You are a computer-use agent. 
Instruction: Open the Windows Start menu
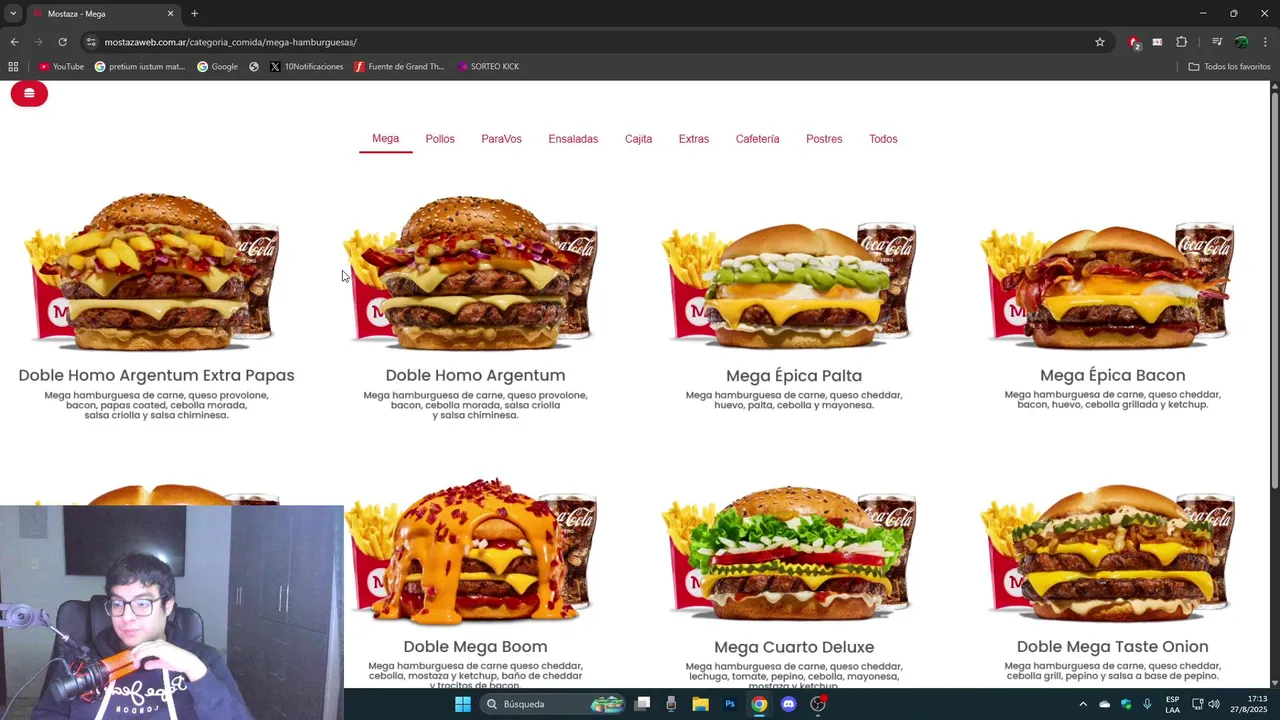click(x=462, y=704)
